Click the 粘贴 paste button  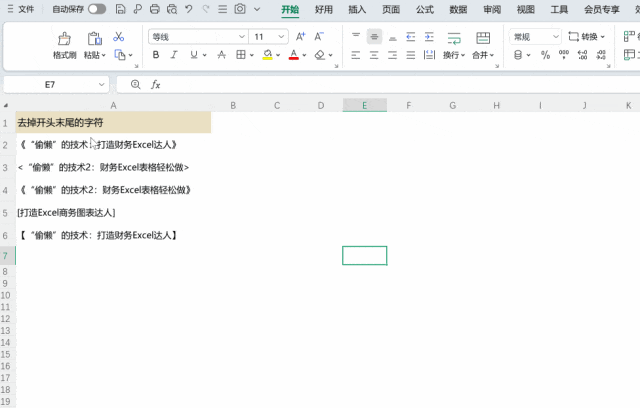coord(94,45)
